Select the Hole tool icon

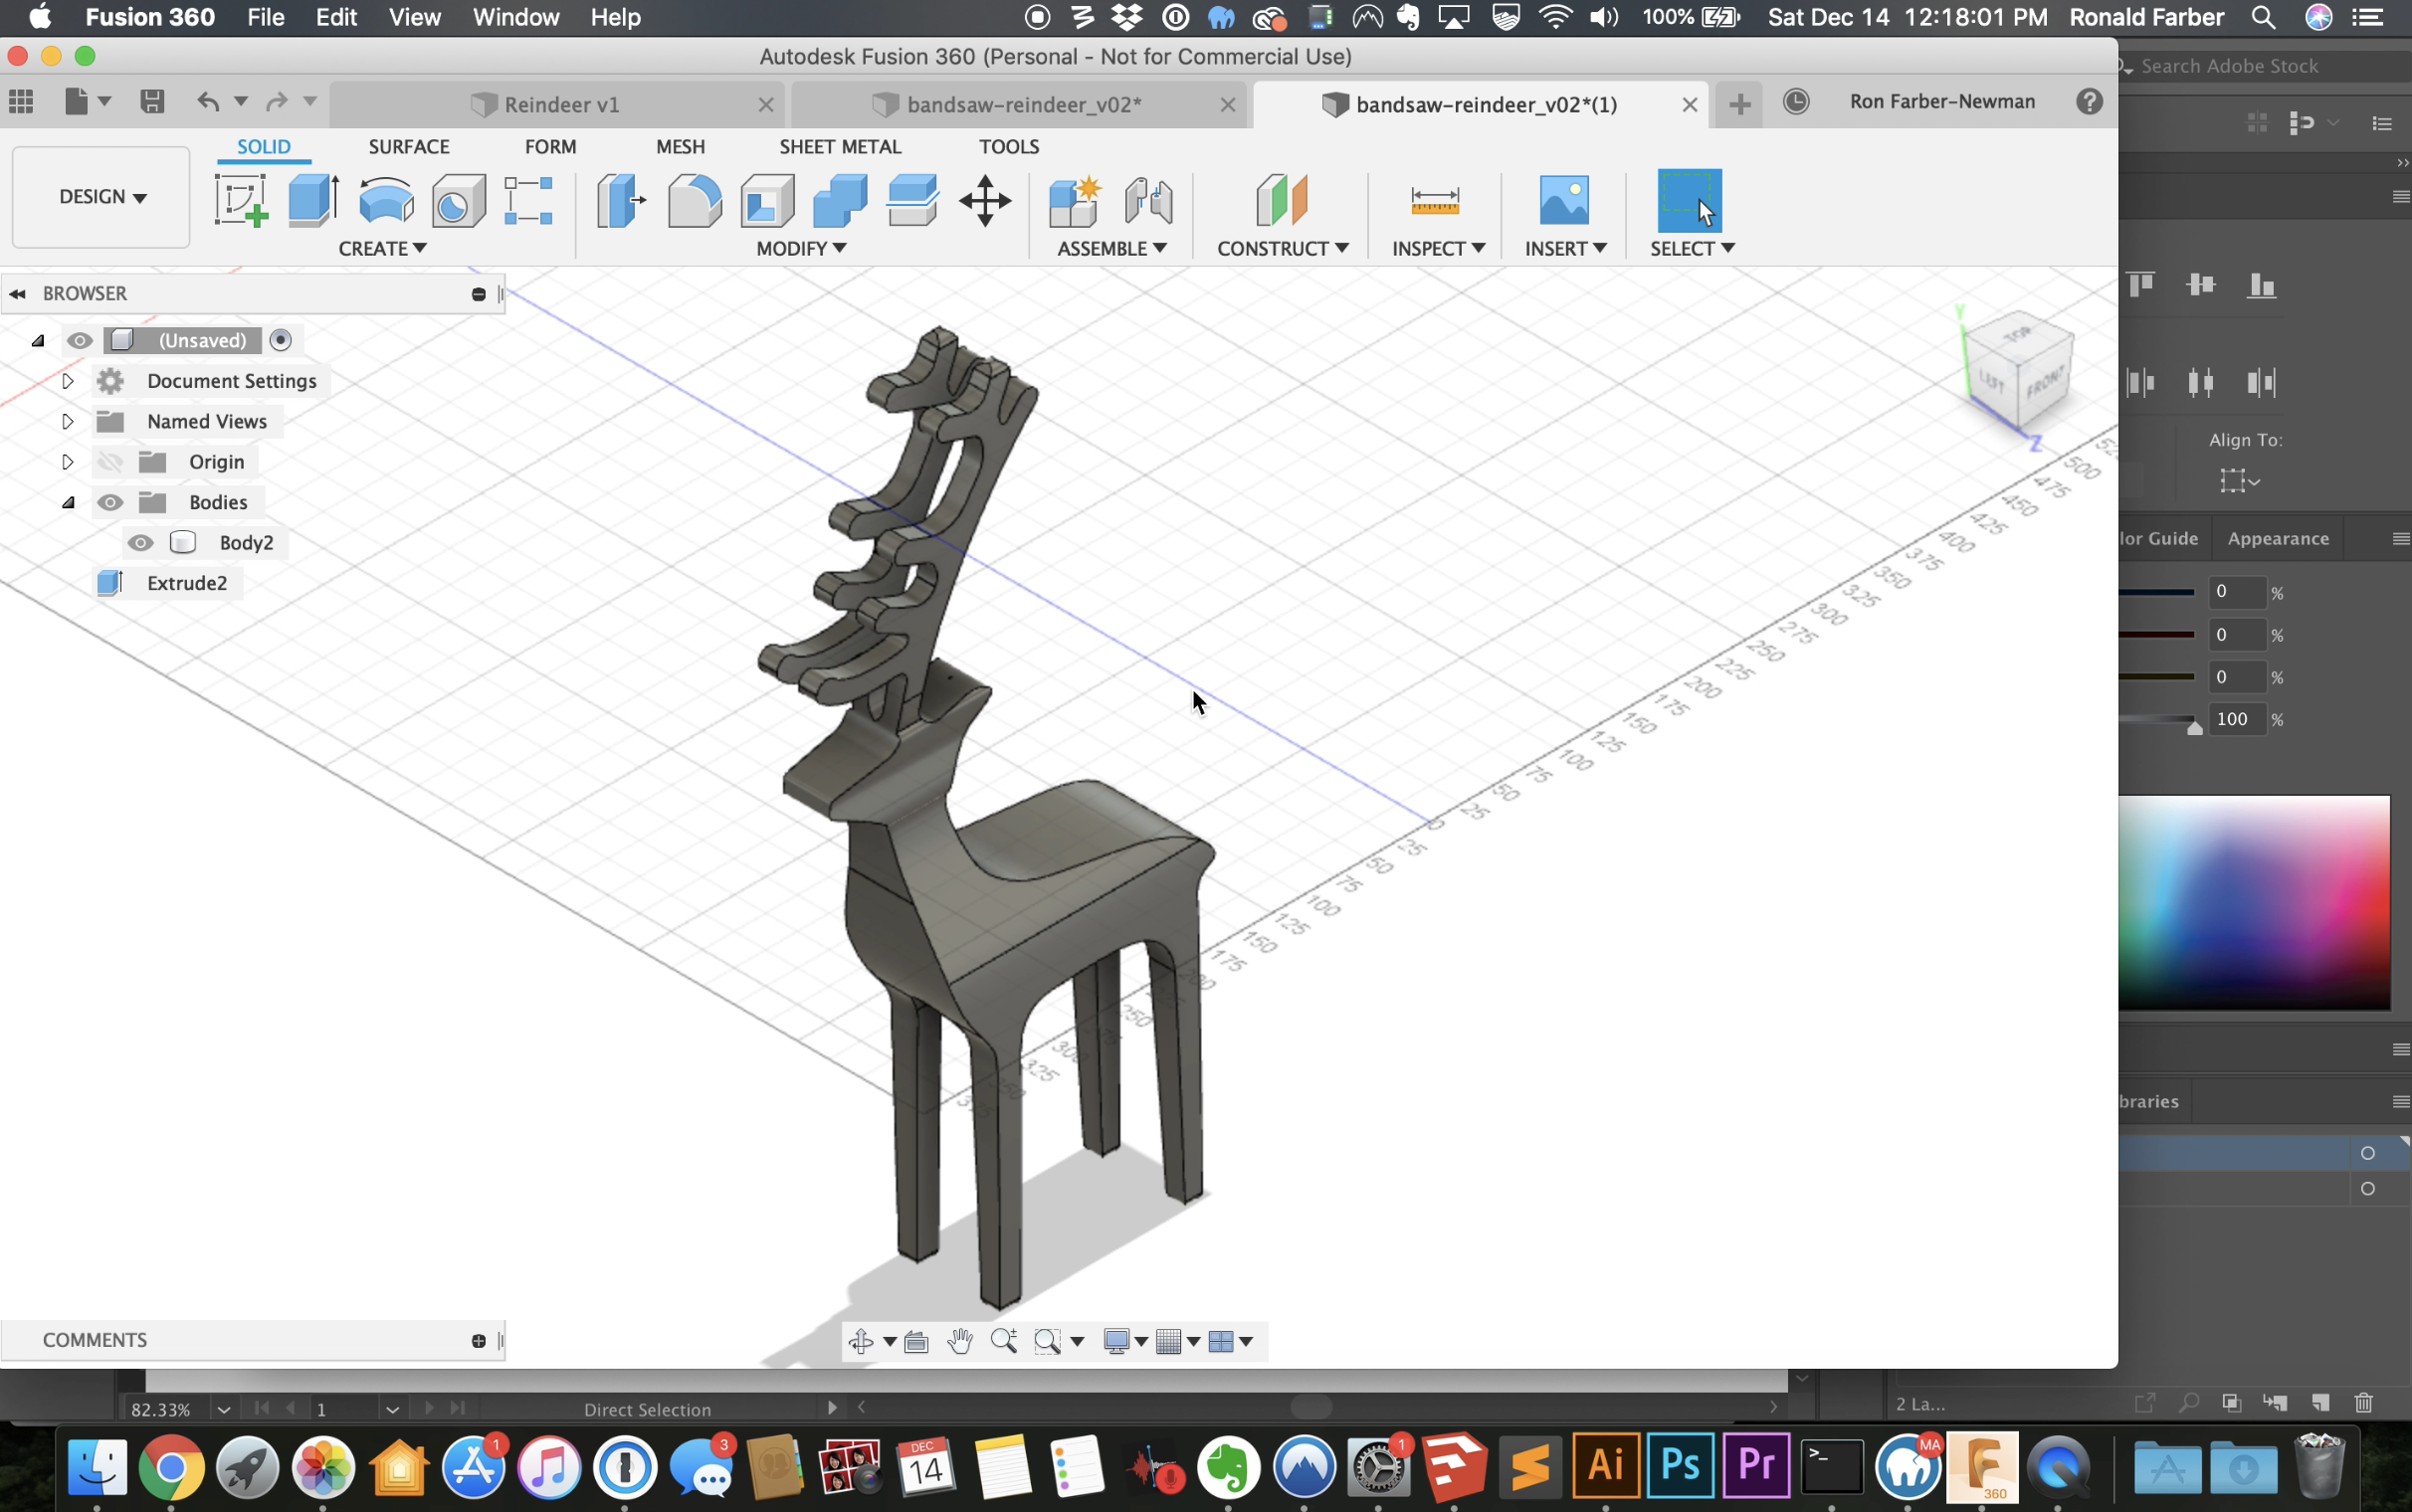459,200
